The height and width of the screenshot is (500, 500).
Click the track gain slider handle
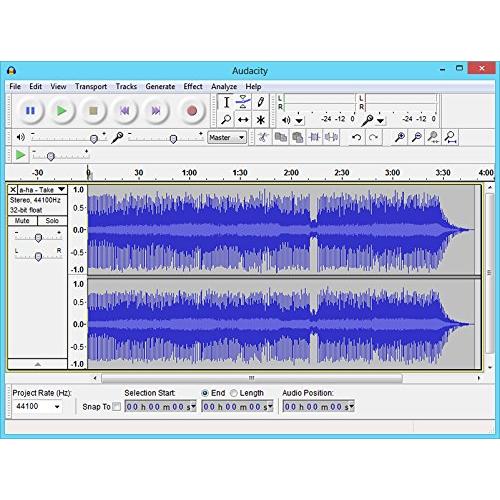click(38, 238)
